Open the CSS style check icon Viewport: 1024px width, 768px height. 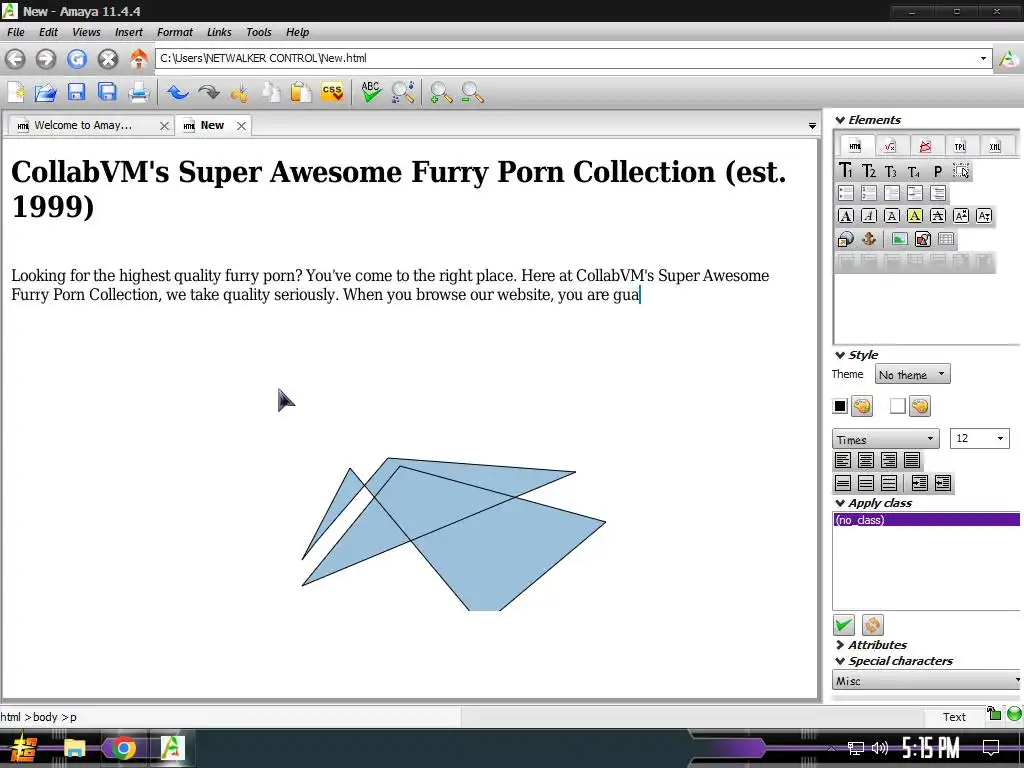pos(332,92)
